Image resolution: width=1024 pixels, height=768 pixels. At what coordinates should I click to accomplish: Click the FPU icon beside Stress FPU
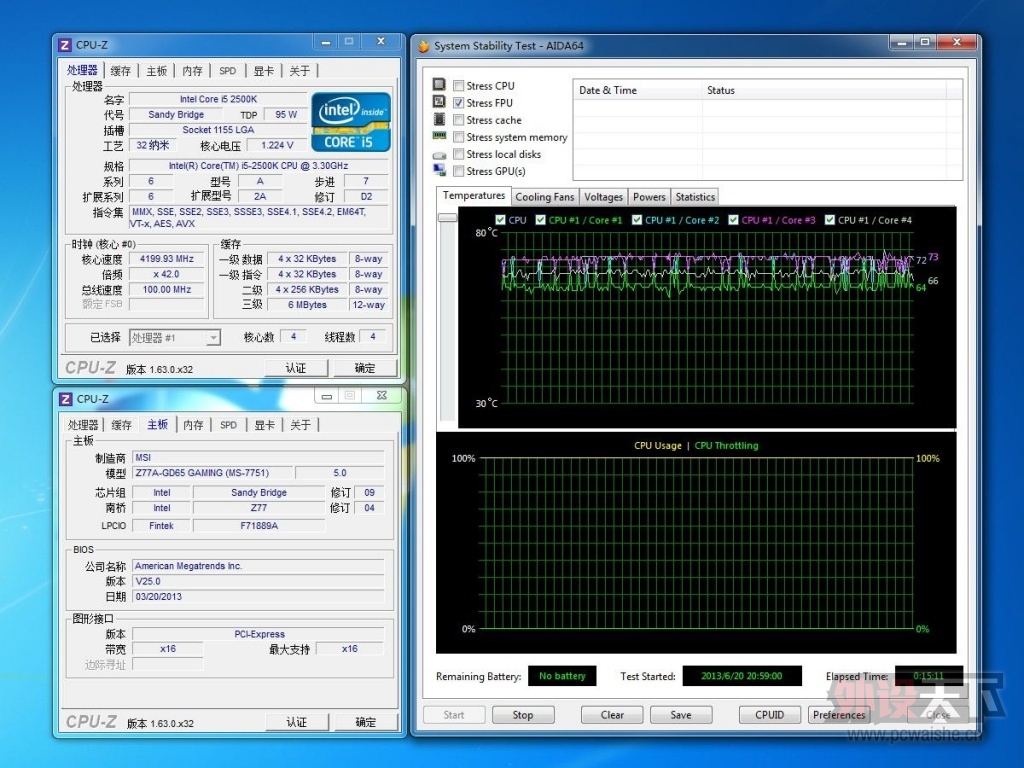[x=440, y=102]
